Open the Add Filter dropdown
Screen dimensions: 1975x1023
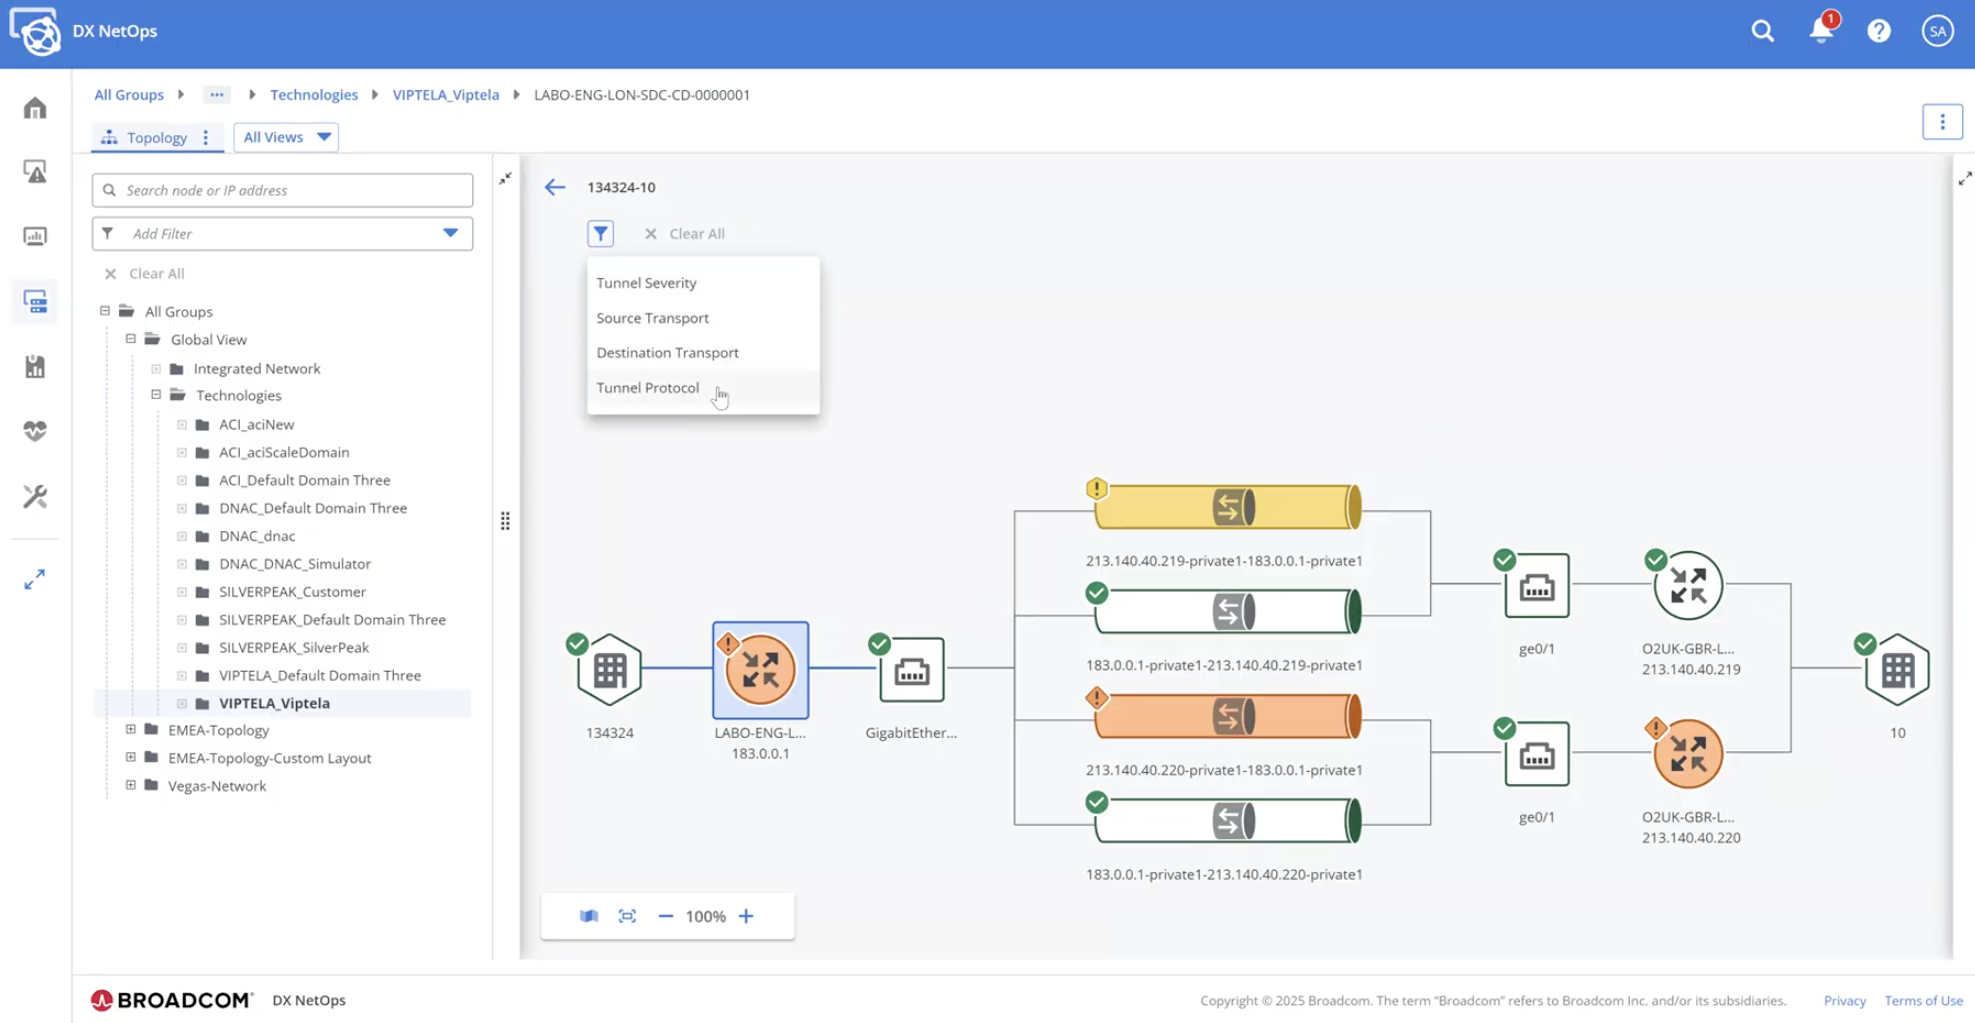(281, 233)
